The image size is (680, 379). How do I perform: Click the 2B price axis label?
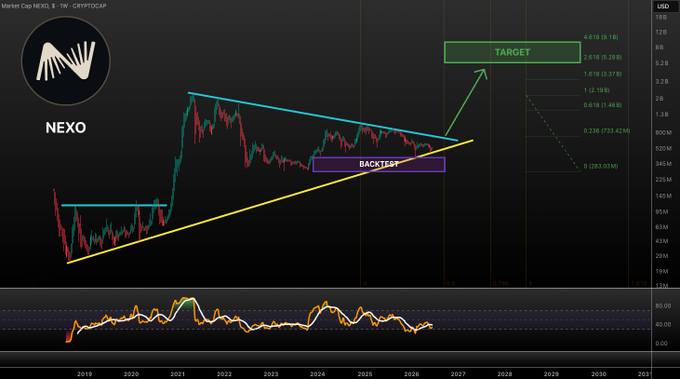660,99
